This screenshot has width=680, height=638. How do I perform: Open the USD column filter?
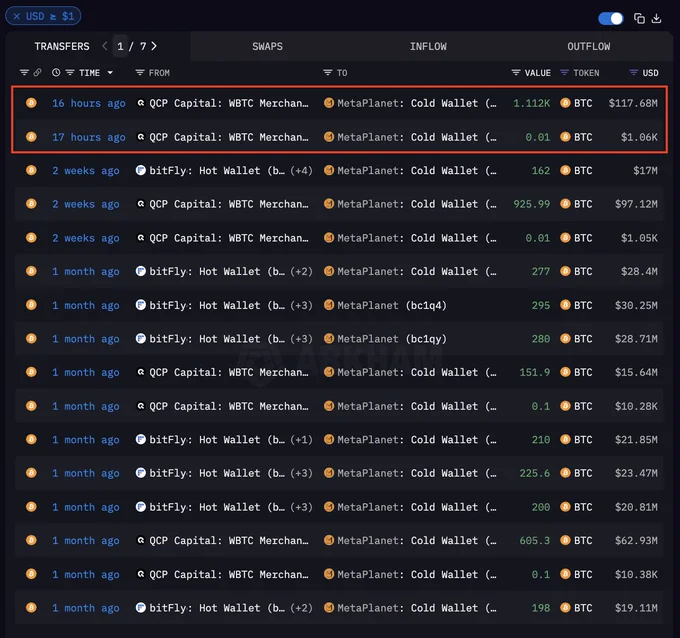tap(634, 72)
